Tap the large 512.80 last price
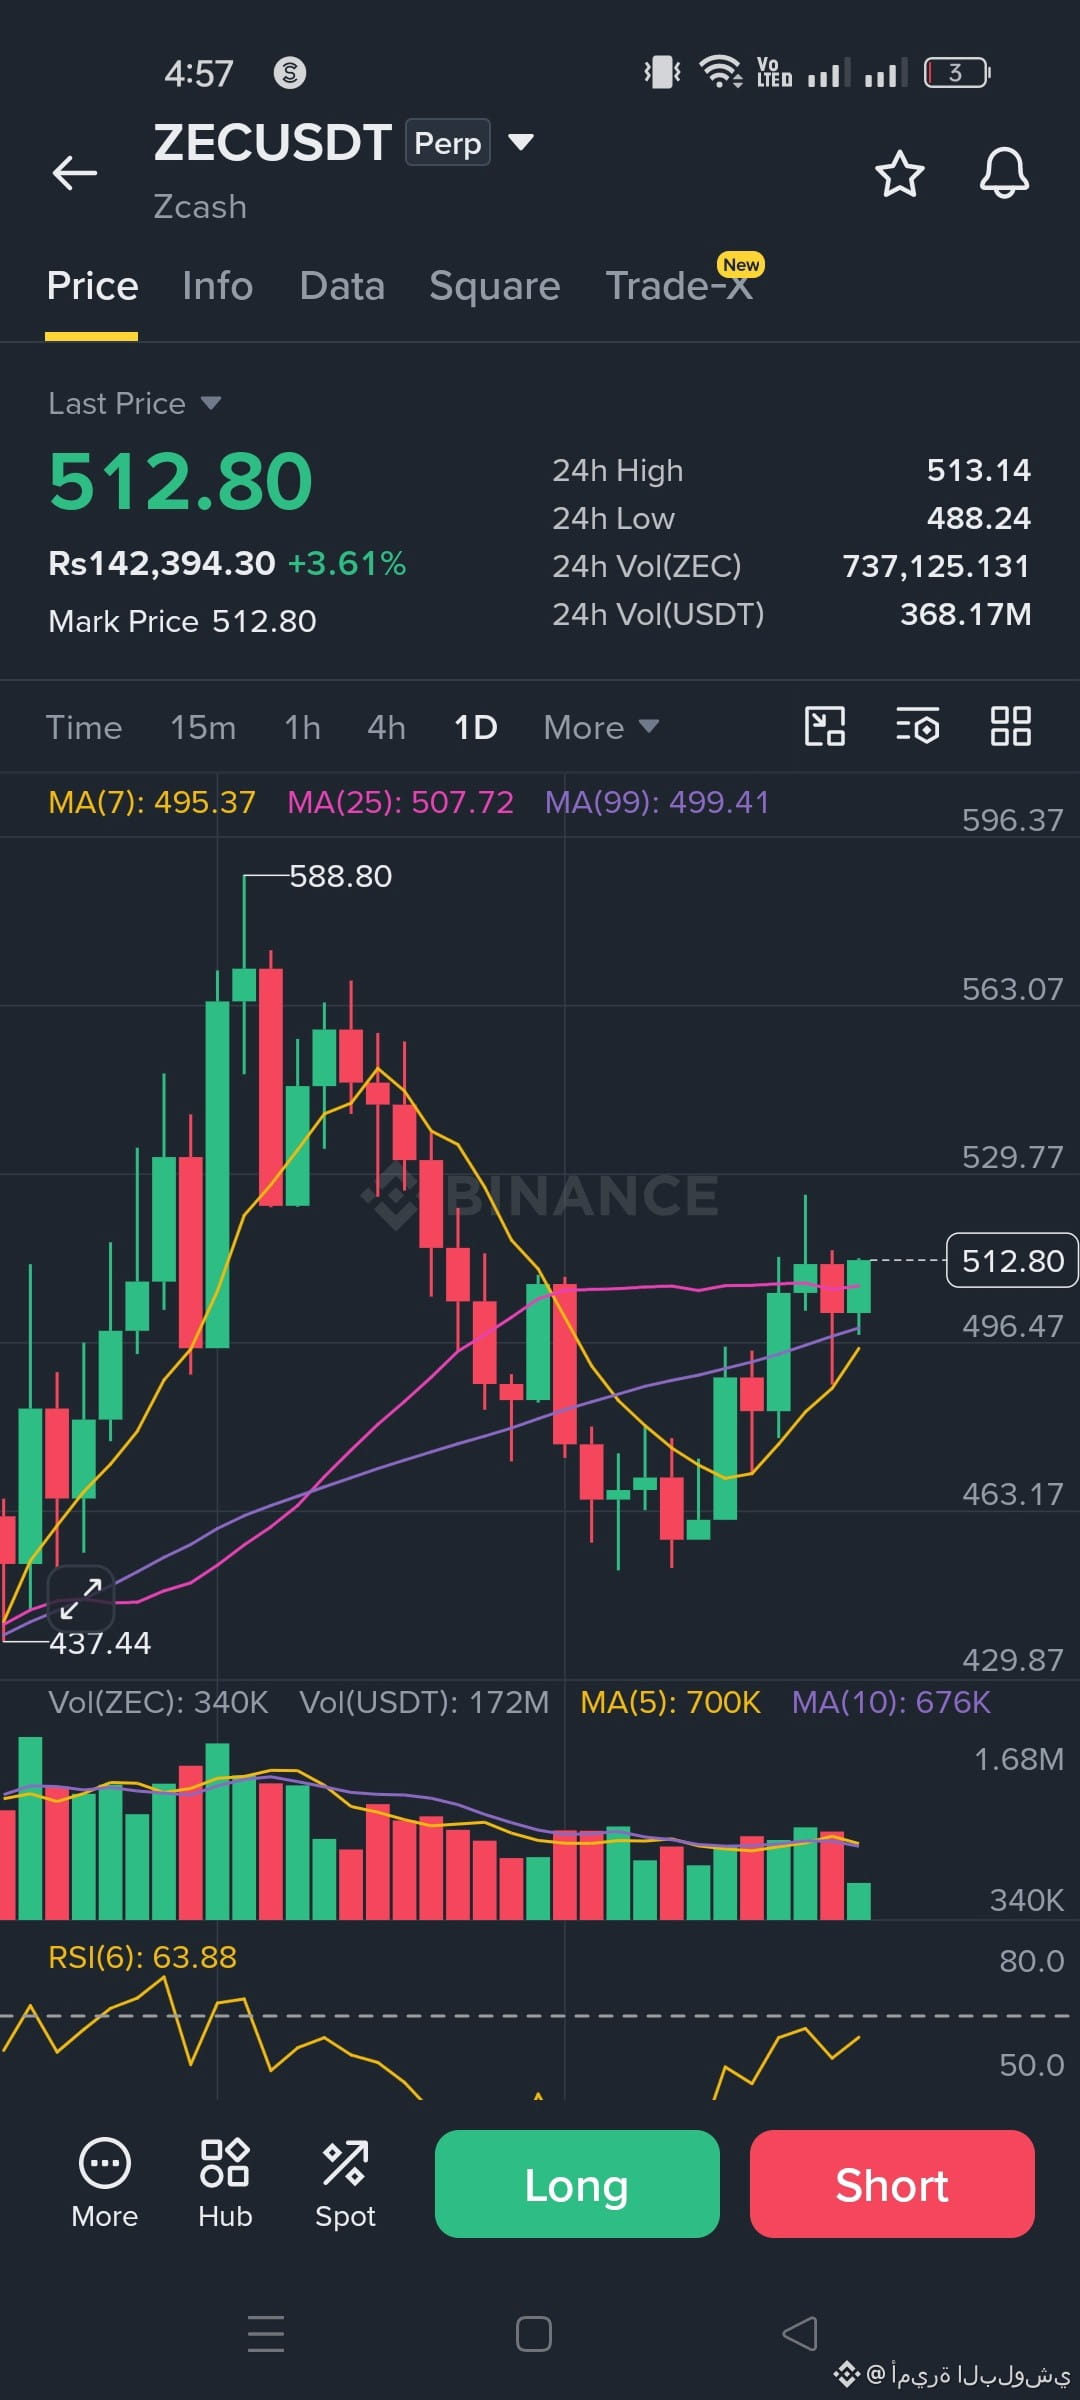 pyautogui.click(x=181, y=481)
